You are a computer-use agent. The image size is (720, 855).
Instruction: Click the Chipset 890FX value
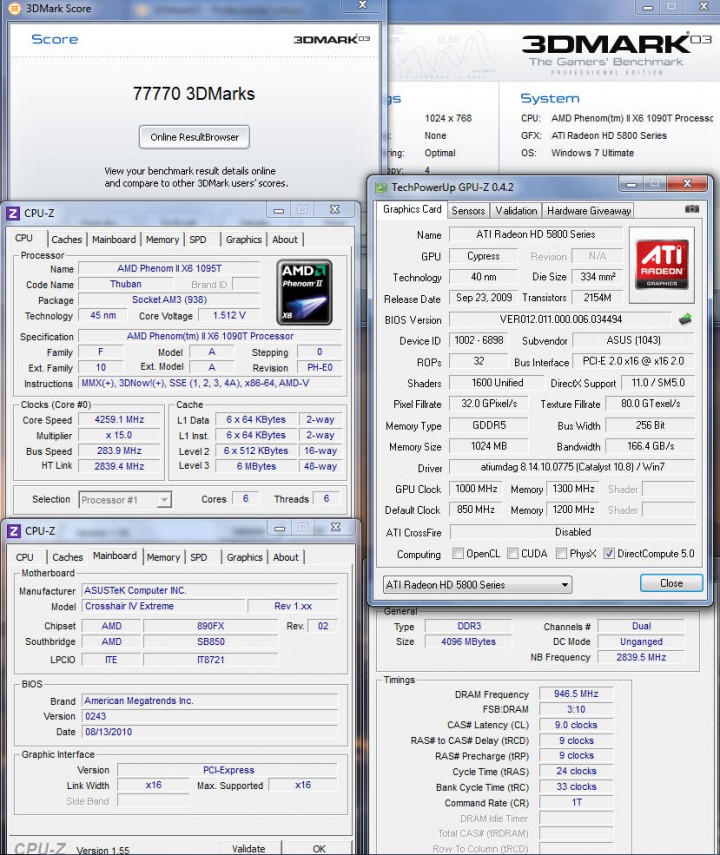[x=211, y=626]
